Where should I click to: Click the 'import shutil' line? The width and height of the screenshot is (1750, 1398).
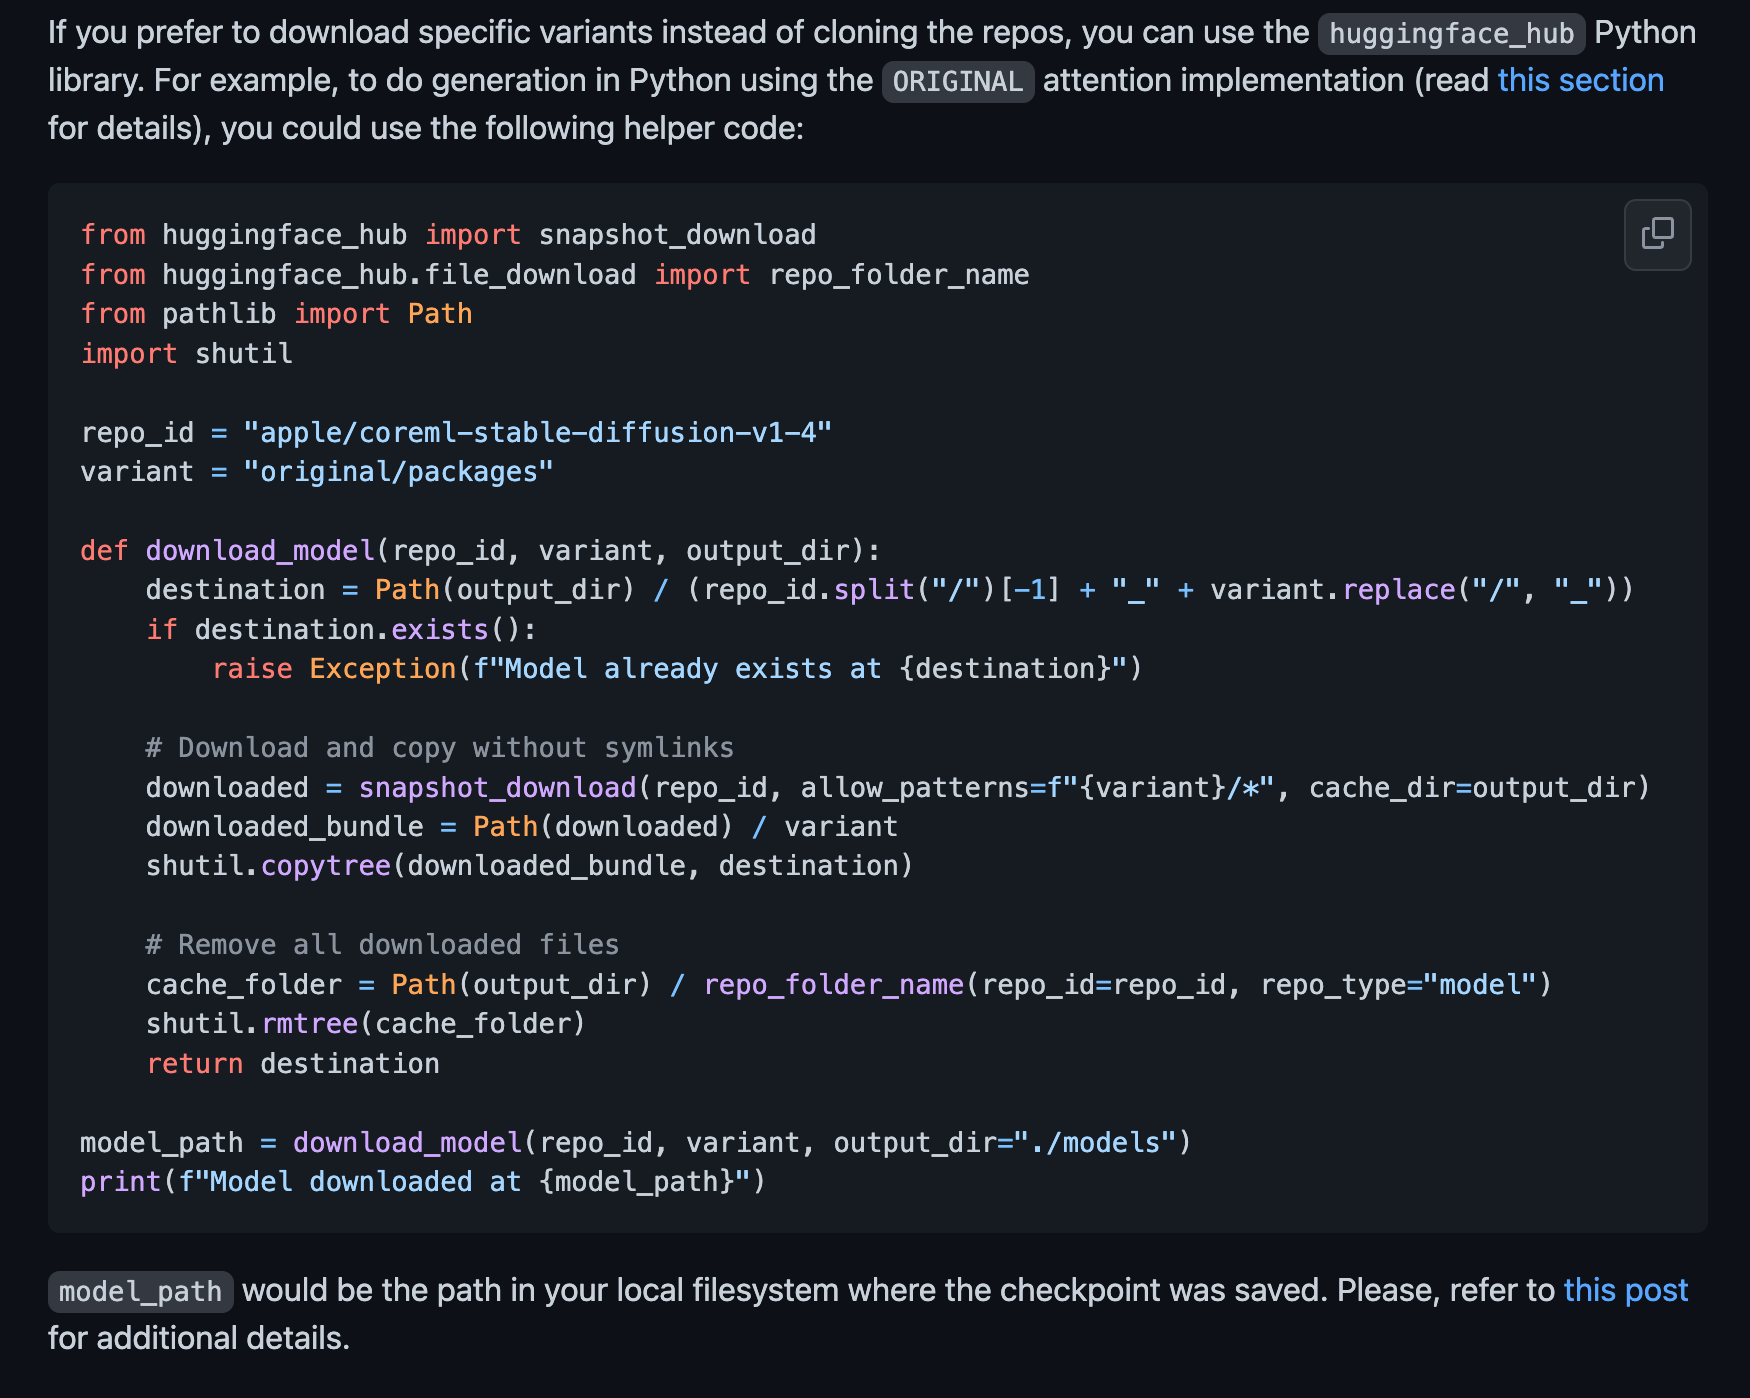pos(187,353)
